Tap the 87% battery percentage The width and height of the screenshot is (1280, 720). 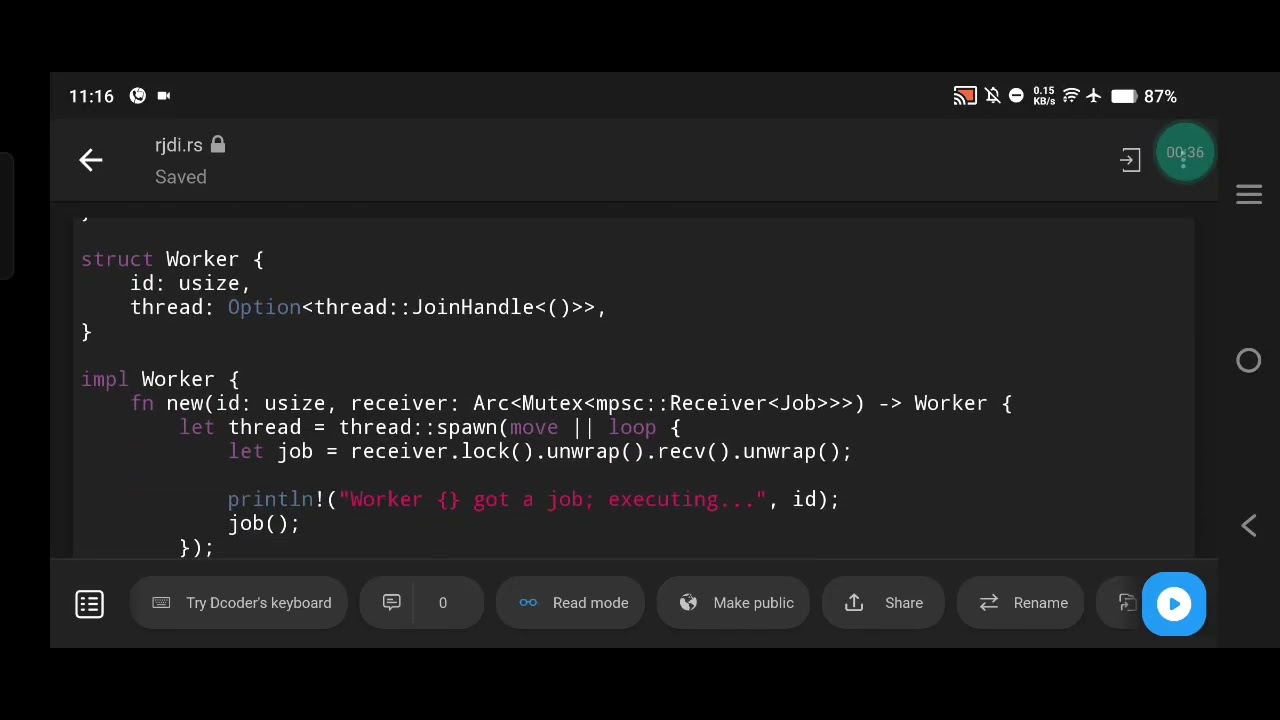1160,96
